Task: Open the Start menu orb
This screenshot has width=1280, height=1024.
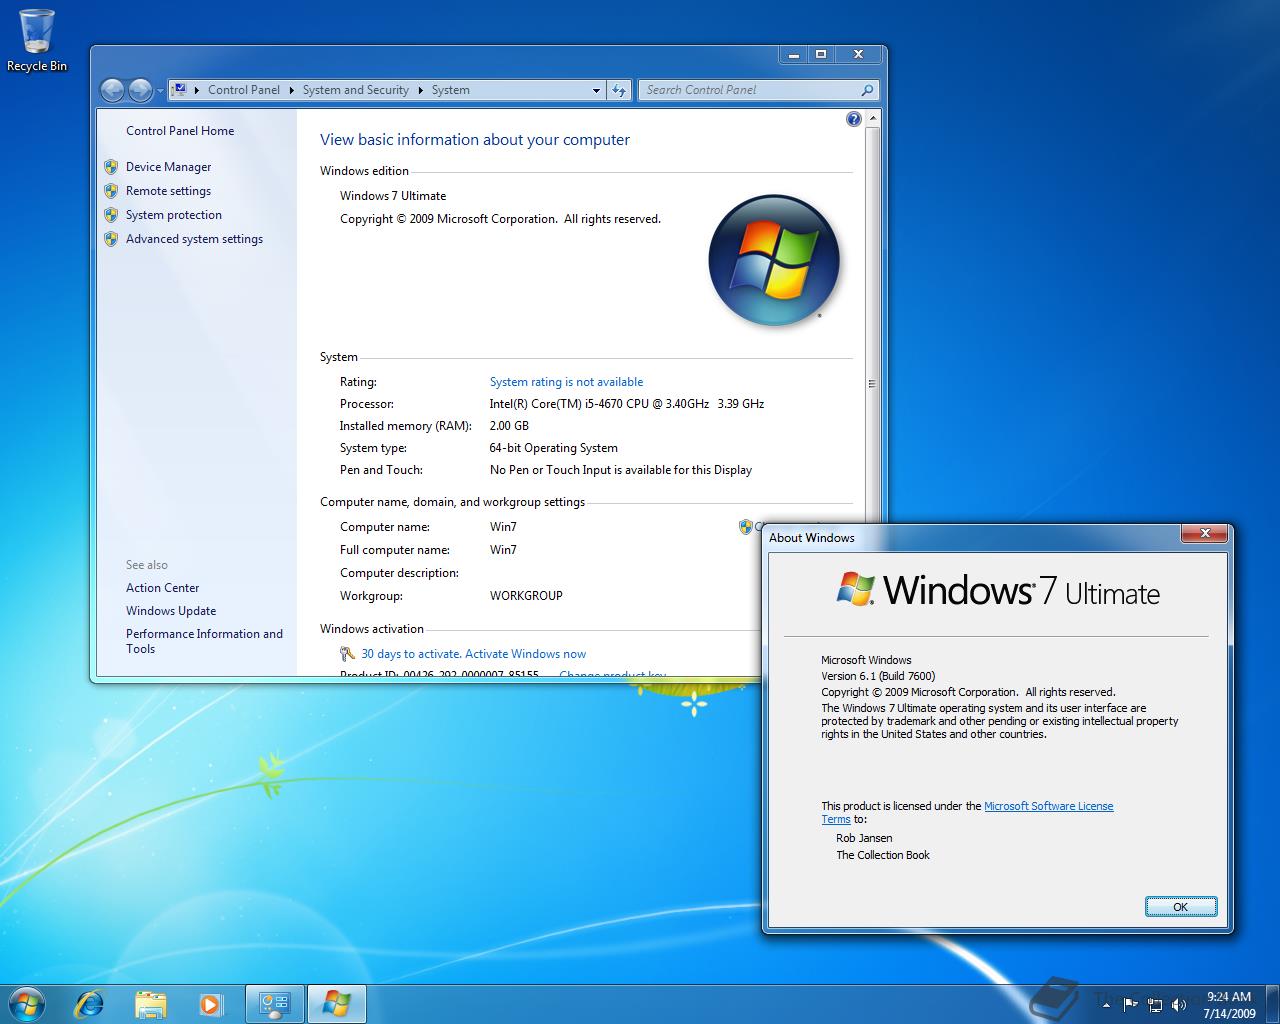Action: click(x=26, y=1004)
